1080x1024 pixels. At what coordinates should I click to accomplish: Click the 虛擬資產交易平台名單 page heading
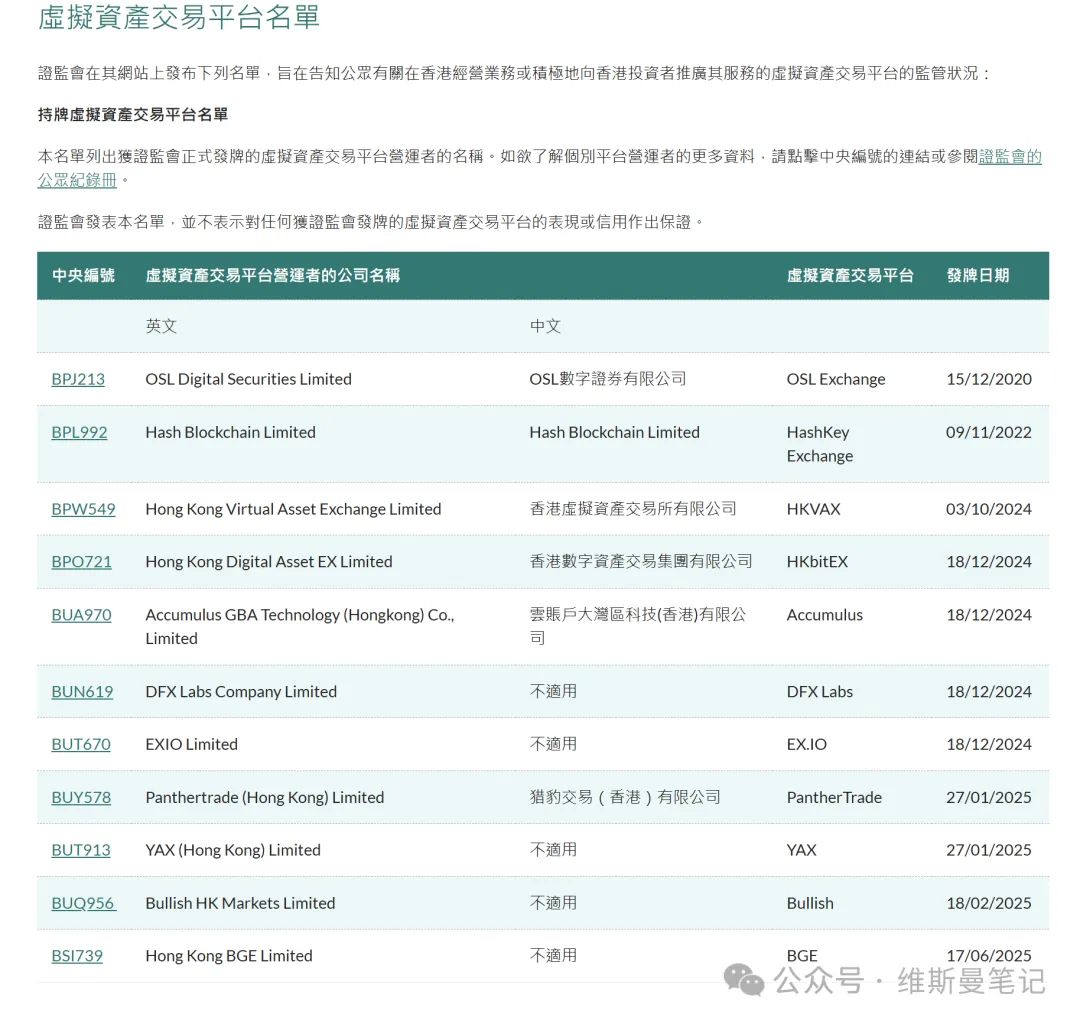pyautogui.click(x=179, y=17)
